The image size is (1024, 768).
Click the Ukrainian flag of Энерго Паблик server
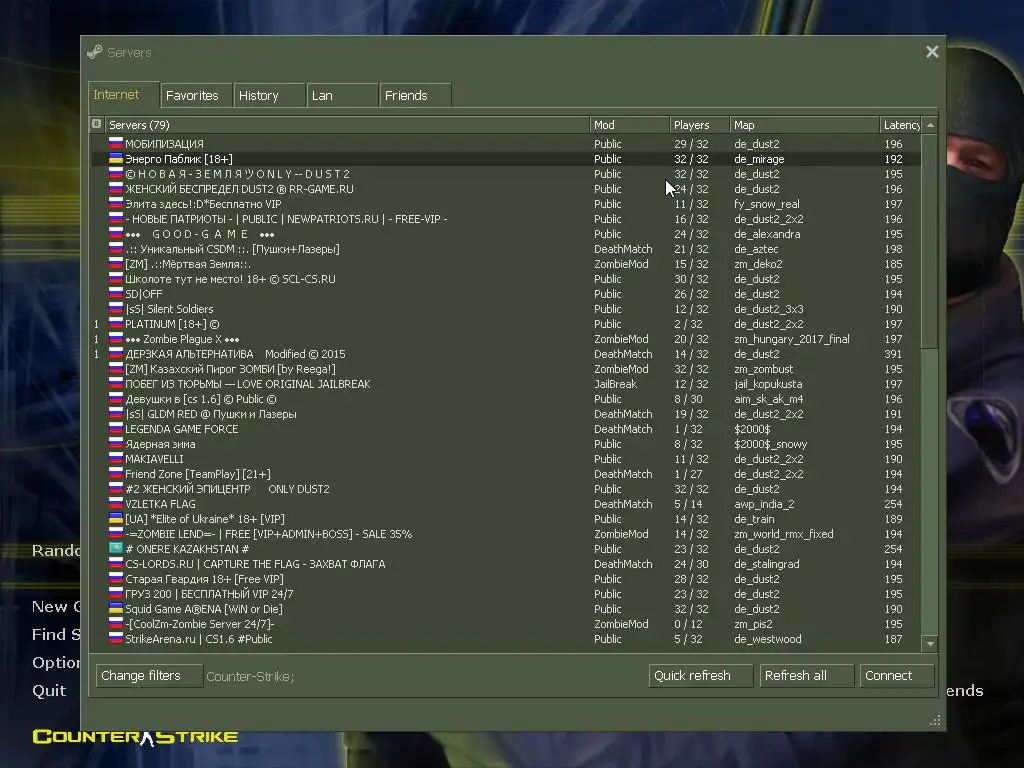tap(116, 158)
